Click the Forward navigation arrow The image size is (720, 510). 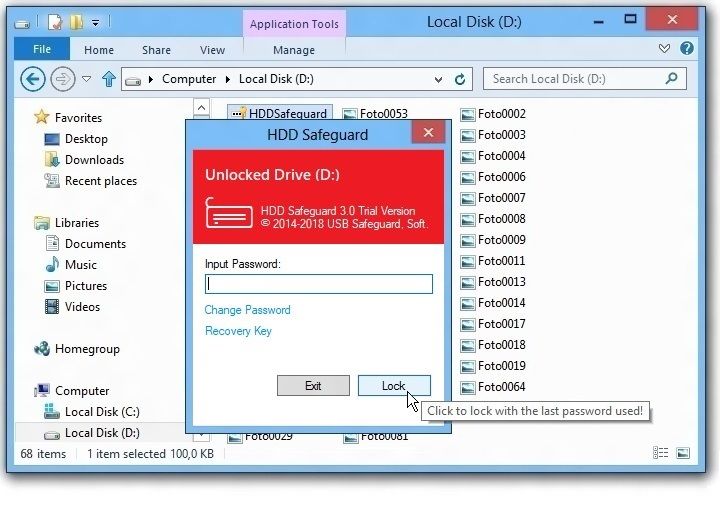click(62, 79)
